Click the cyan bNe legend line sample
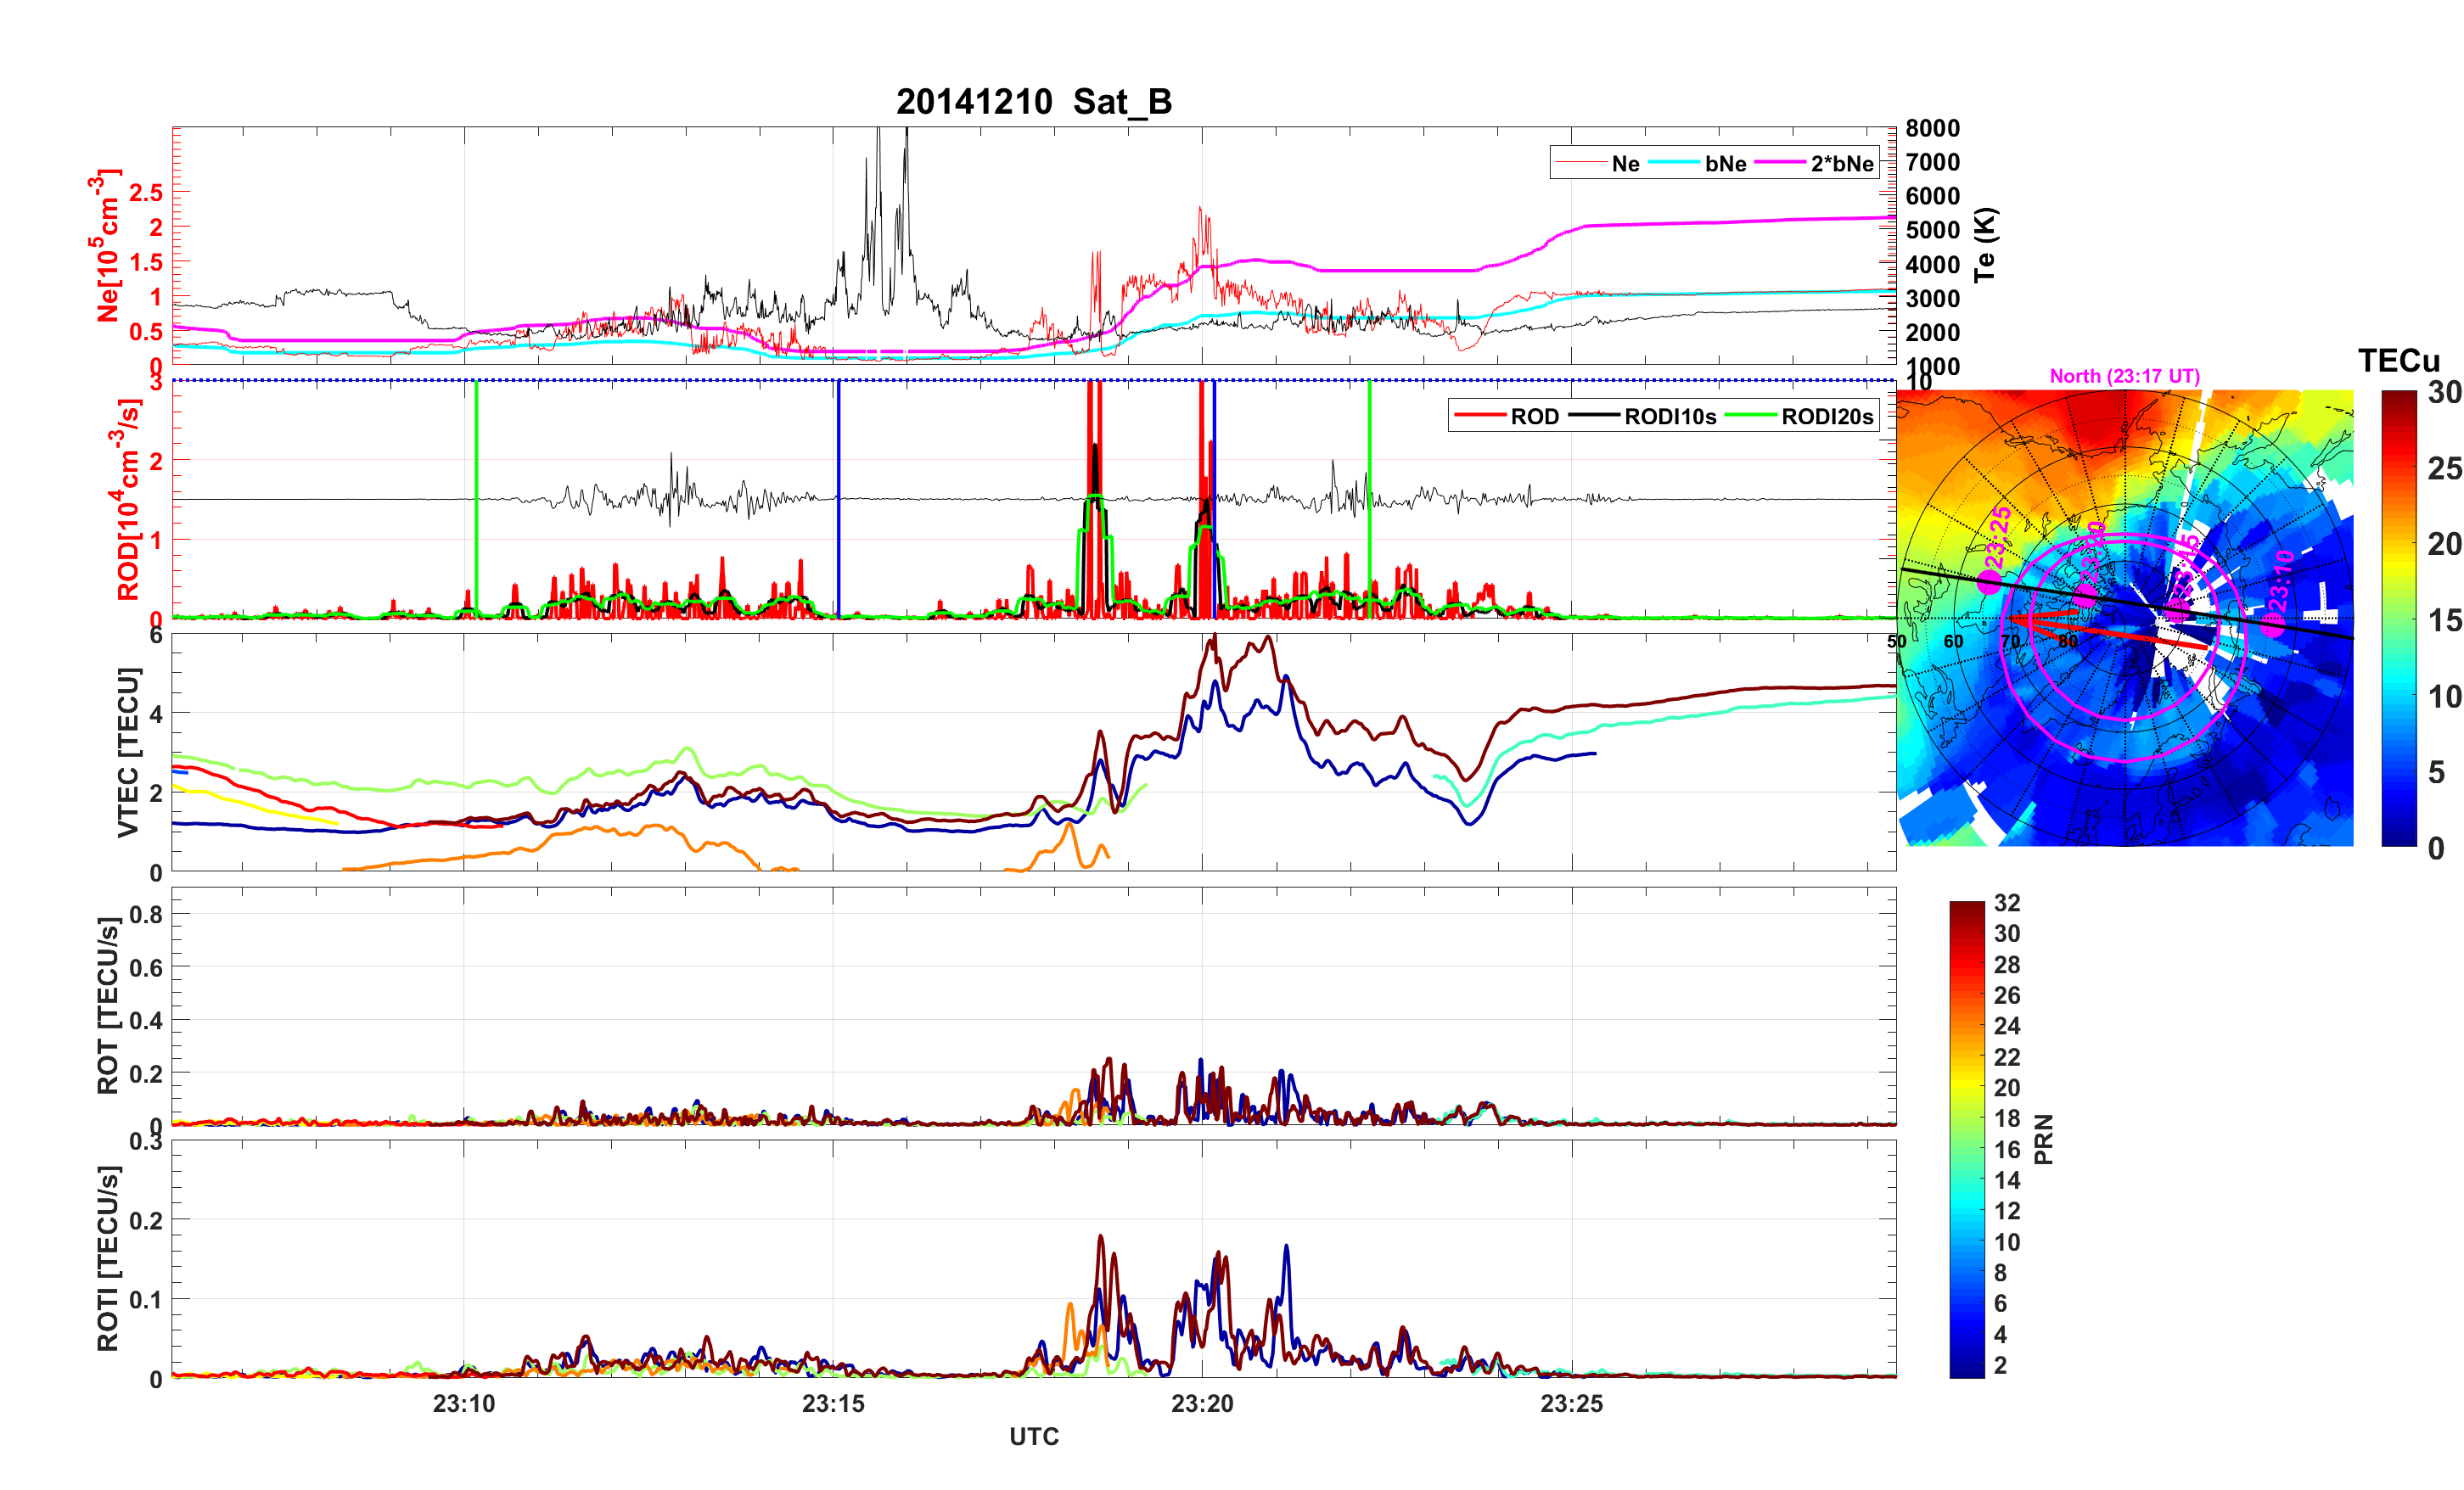The width and height of the screenshot is (2464, 1490). [x=1674, y=163]
